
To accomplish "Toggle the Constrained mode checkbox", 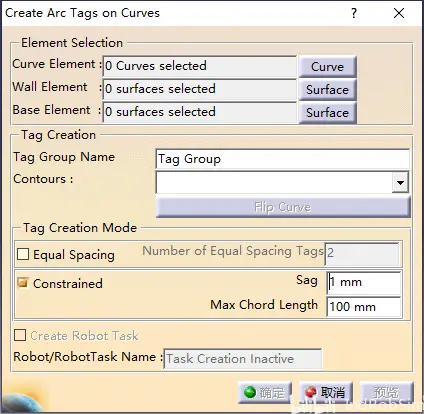I will pyautogui.click(x=23, y=283).
